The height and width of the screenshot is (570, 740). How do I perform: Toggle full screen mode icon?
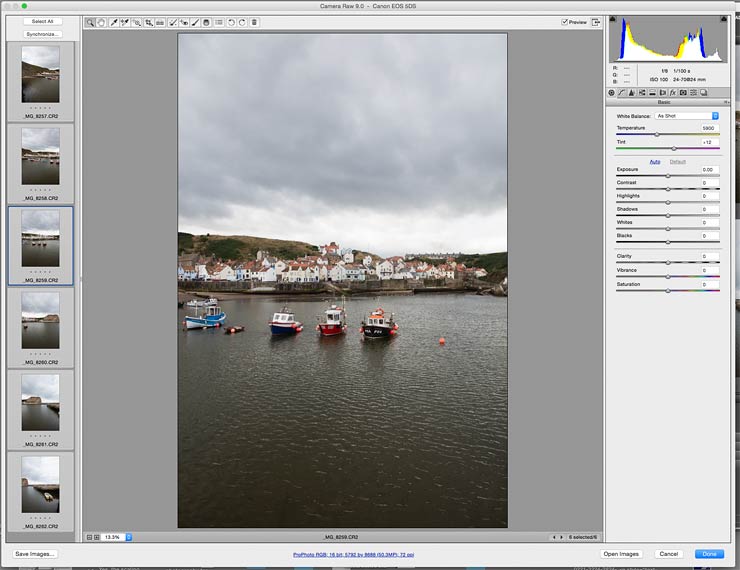pyautogui.click(x=596, y=22)
